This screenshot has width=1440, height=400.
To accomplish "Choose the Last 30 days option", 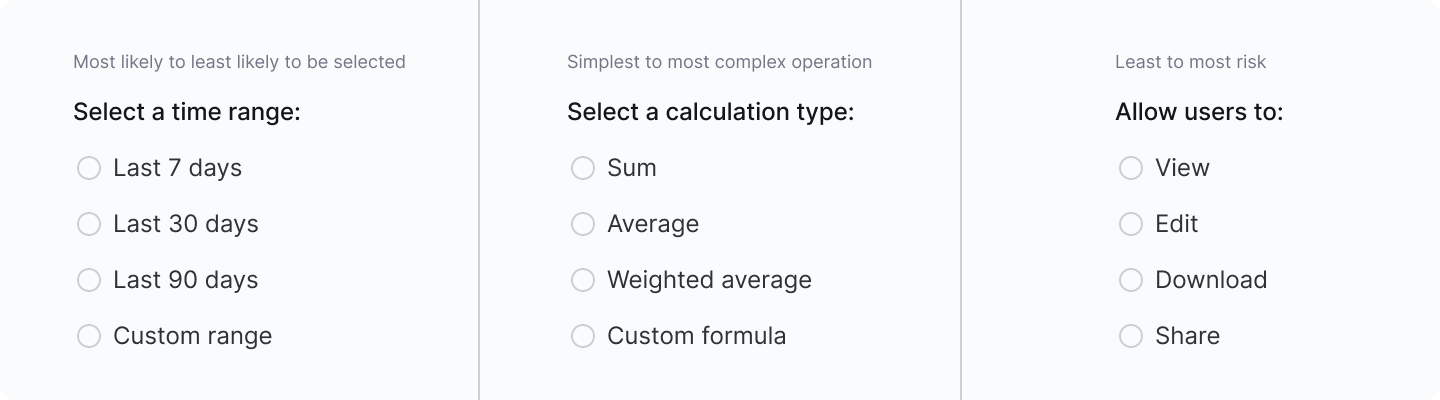I will pyautogui.click(x=89, y=224).
